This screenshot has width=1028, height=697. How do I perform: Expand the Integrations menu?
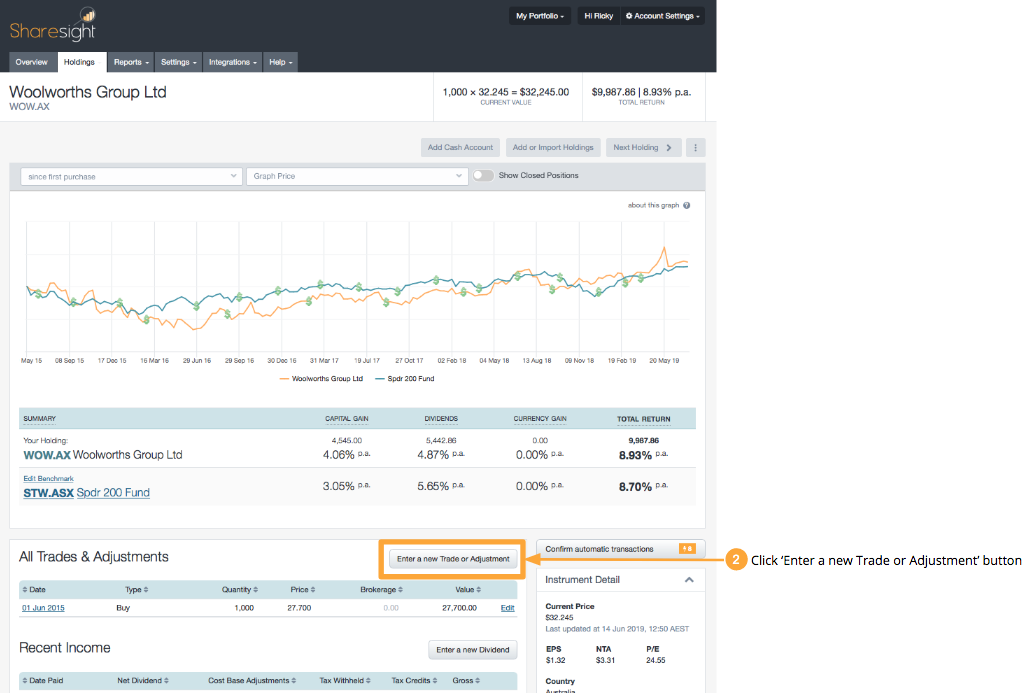[233, 62]
